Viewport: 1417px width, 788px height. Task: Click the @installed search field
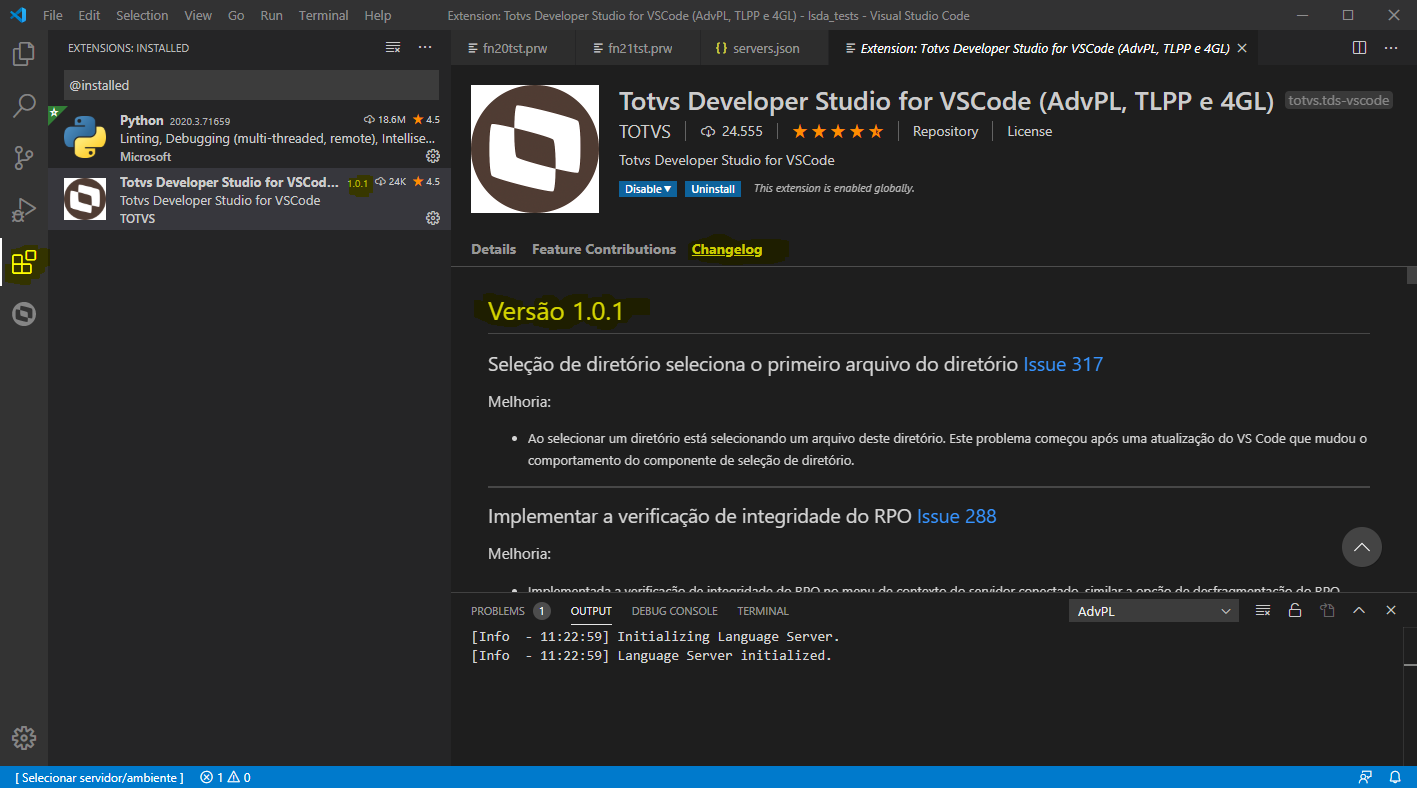pyautogui.click(x=251, y=85)
